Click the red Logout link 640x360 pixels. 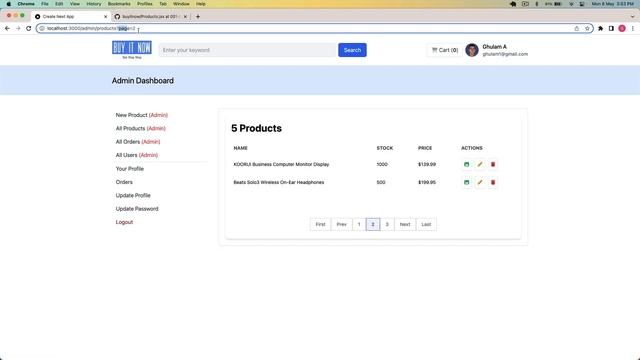tap(124, 222)
